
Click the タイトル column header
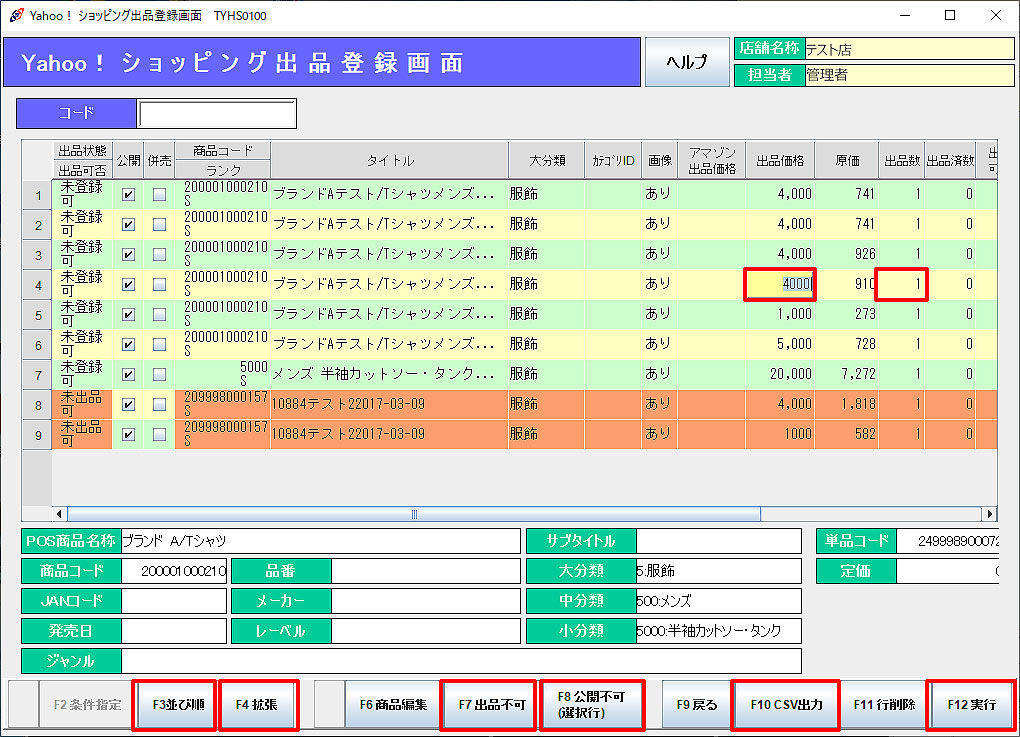[389, 160]
